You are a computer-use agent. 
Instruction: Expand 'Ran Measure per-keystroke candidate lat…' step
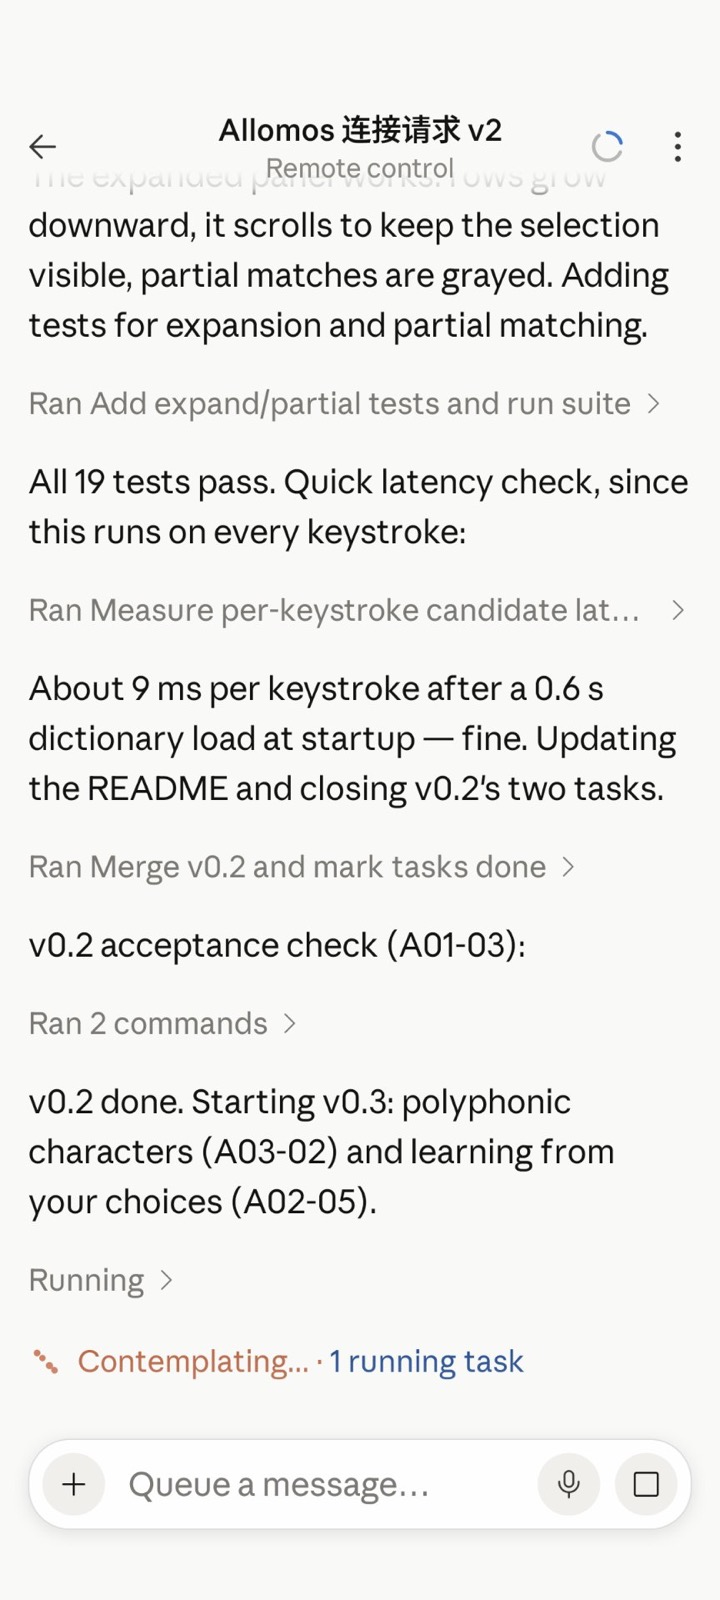[357, 610]
